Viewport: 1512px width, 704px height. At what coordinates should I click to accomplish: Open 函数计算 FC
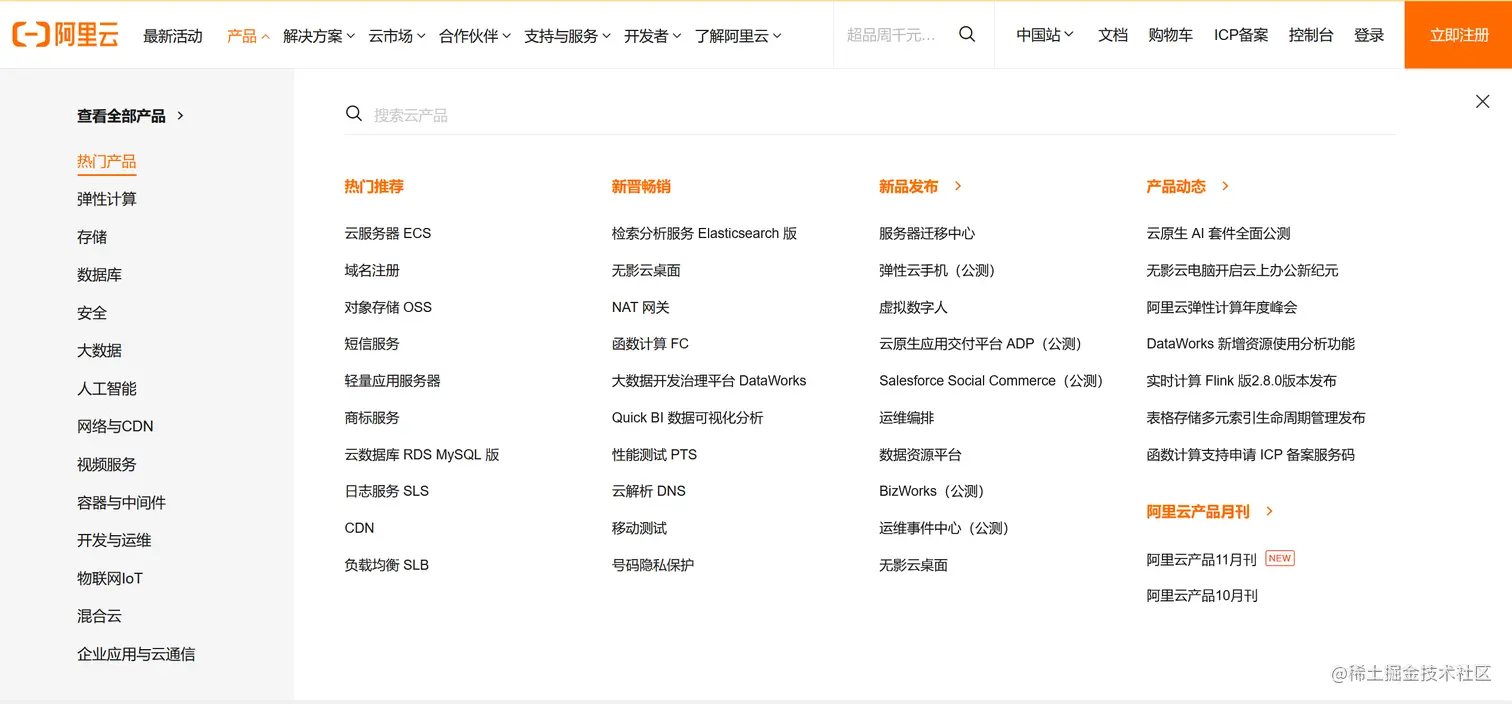[650, 343]
